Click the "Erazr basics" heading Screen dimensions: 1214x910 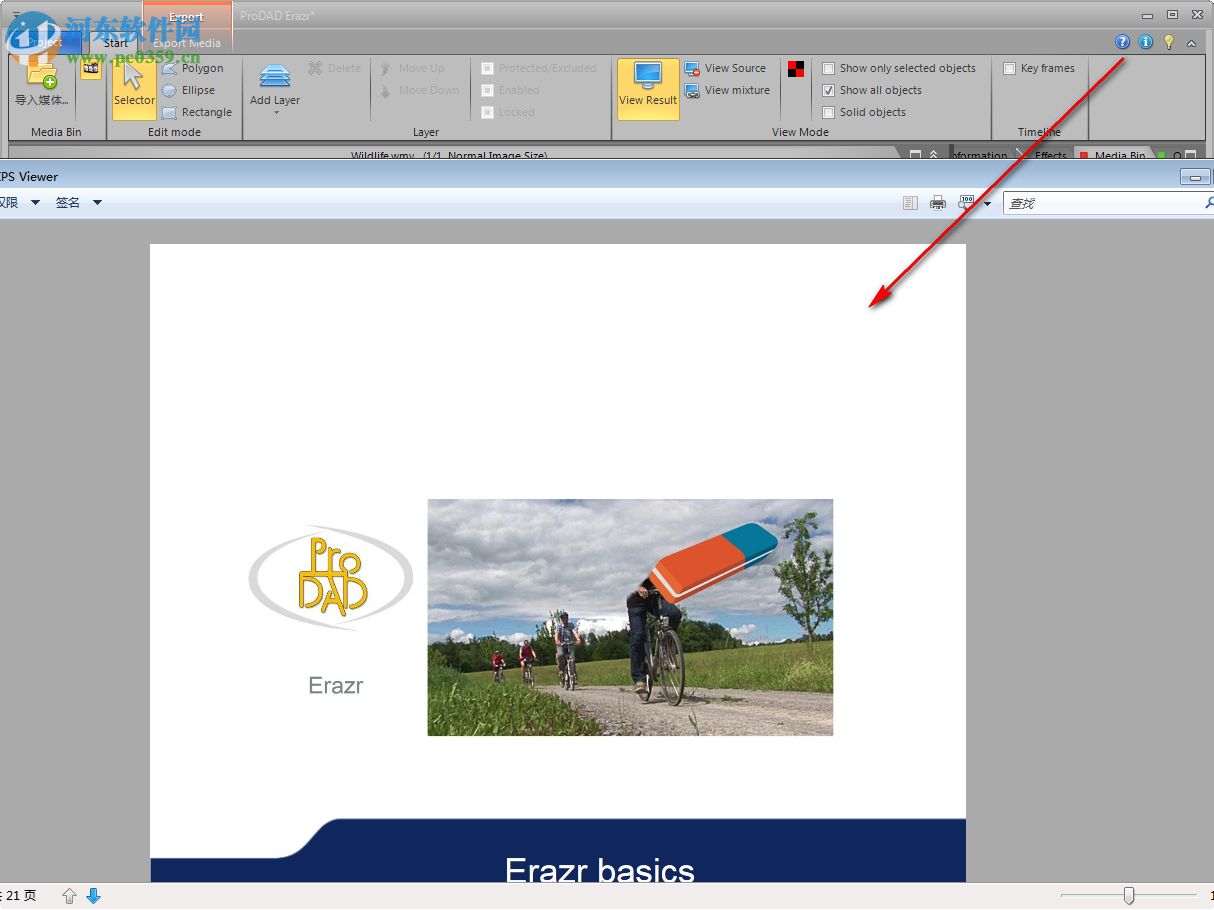pos(600,869)
